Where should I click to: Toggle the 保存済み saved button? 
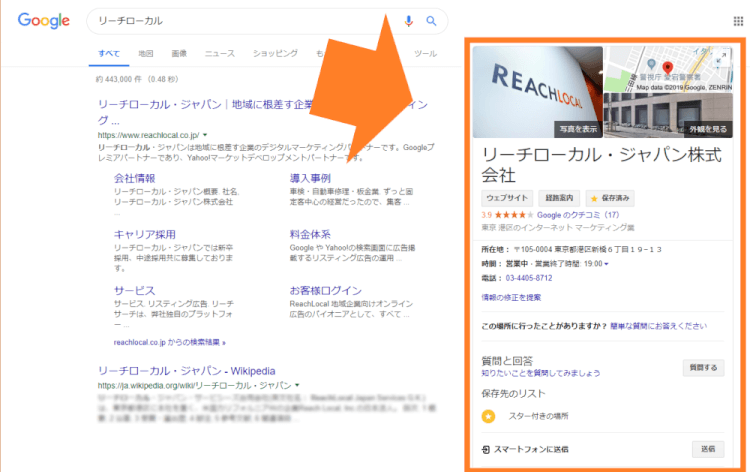click(610, 198)
